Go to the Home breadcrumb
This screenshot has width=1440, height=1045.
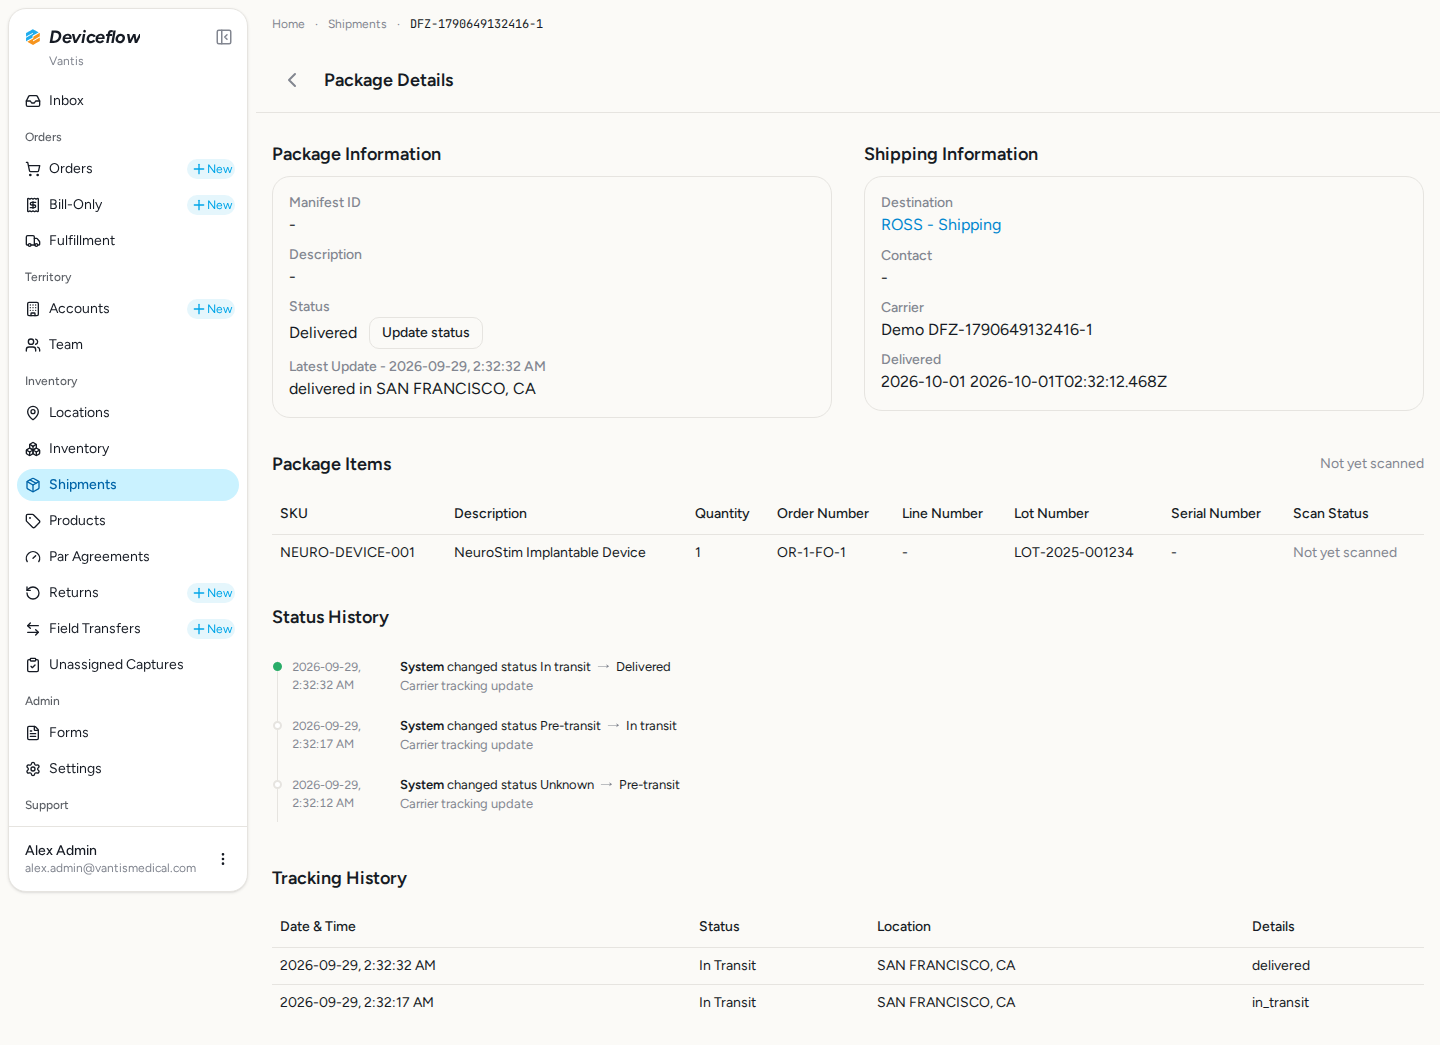[x=288, y=24]
